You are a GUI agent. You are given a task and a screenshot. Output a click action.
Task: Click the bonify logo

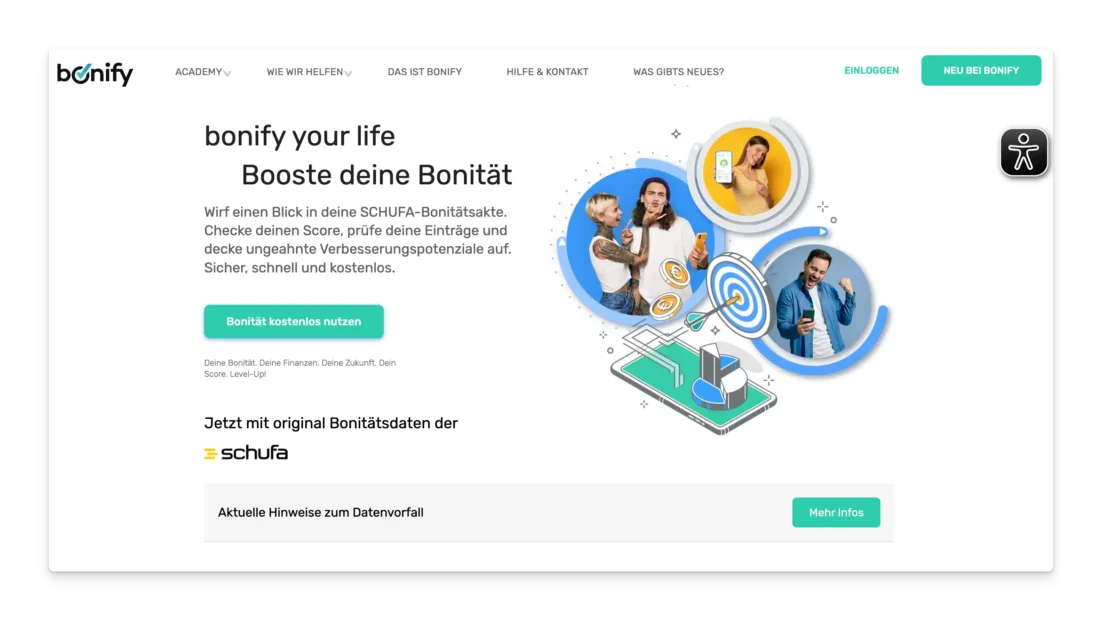95,73
